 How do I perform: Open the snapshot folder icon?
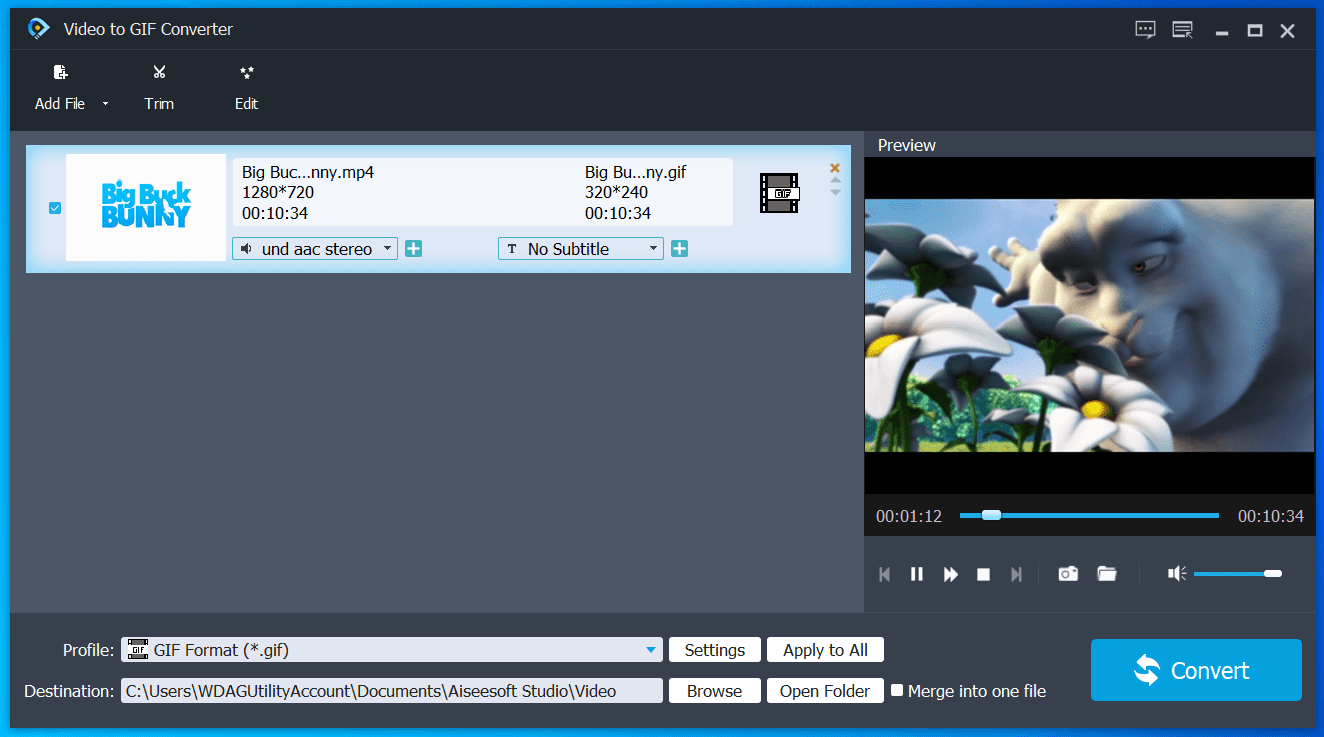pyautogui.click(x=1106, y=574)
